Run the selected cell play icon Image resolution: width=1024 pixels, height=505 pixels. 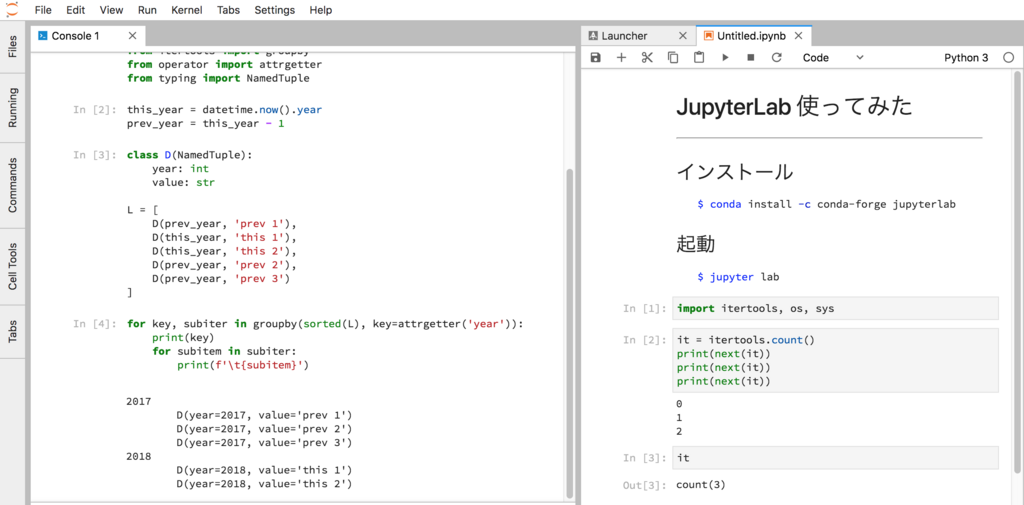coord(725,57)
